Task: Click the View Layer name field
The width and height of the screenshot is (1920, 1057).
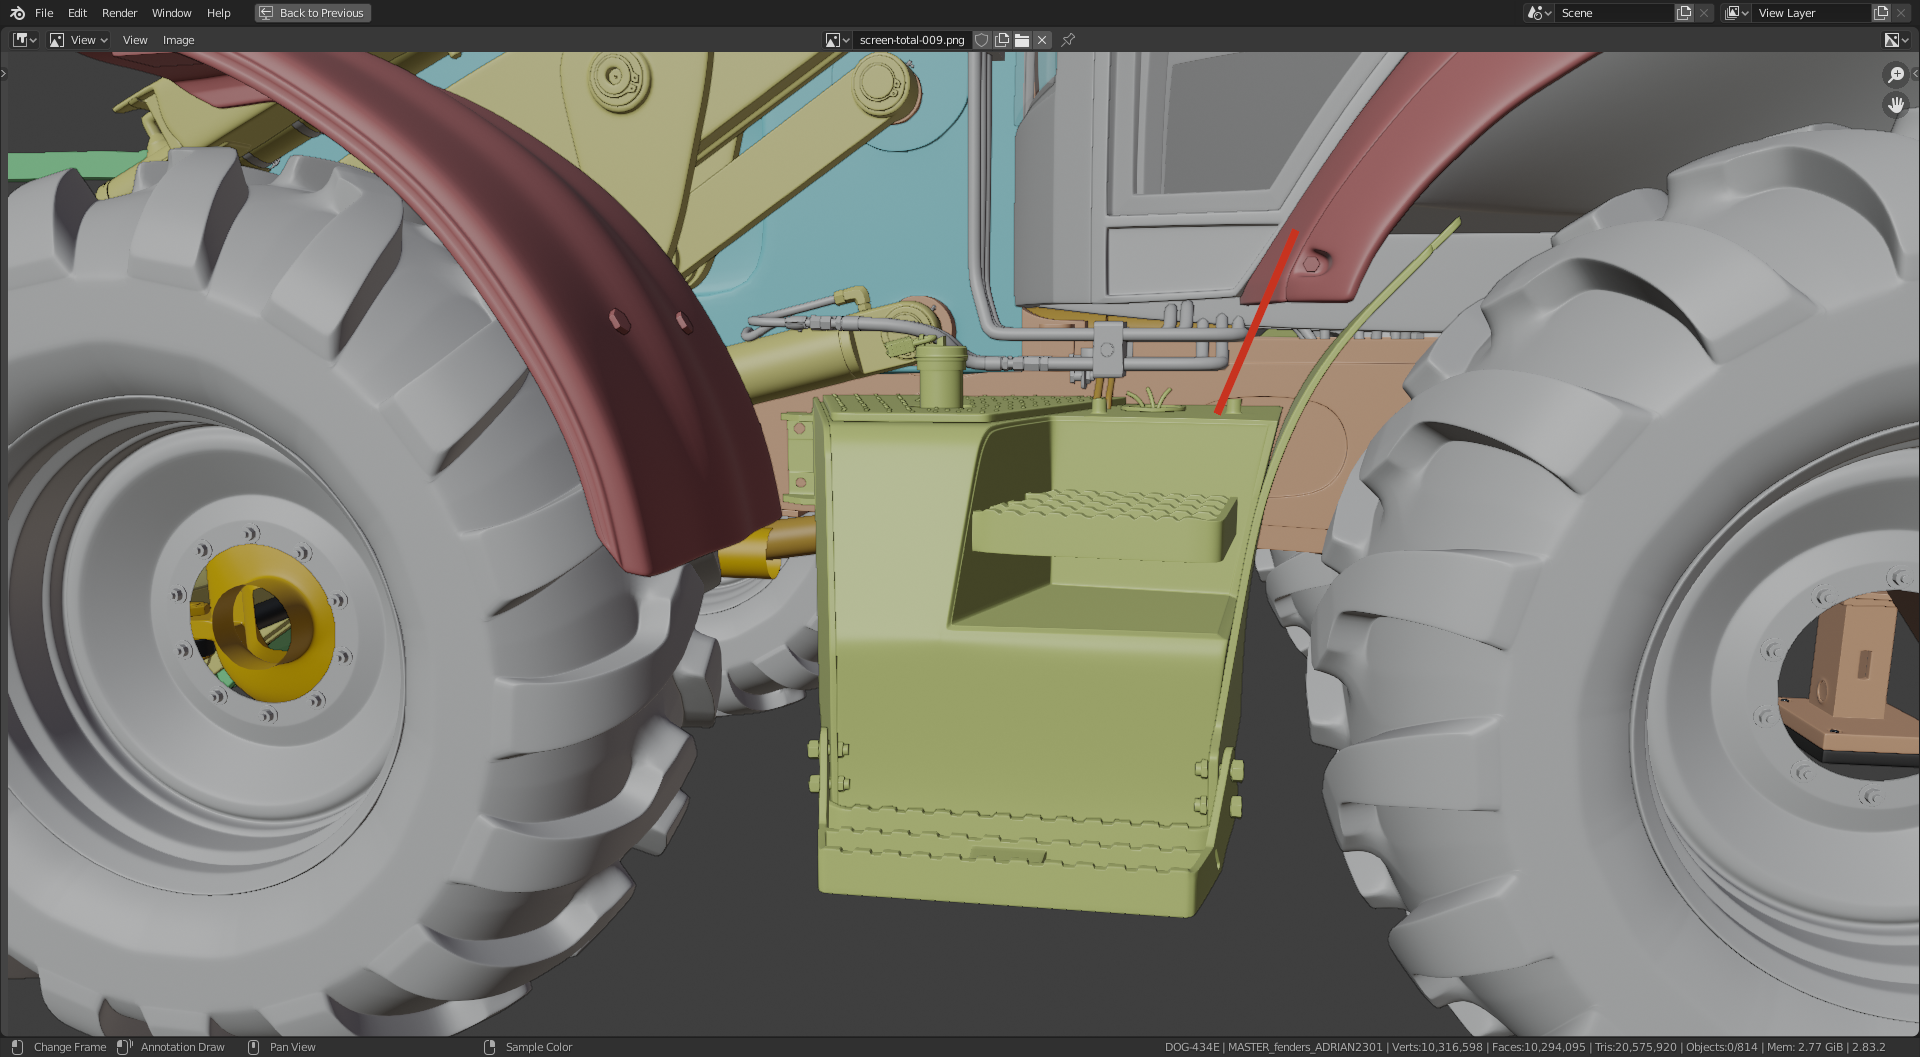Action: point(1812,13)
